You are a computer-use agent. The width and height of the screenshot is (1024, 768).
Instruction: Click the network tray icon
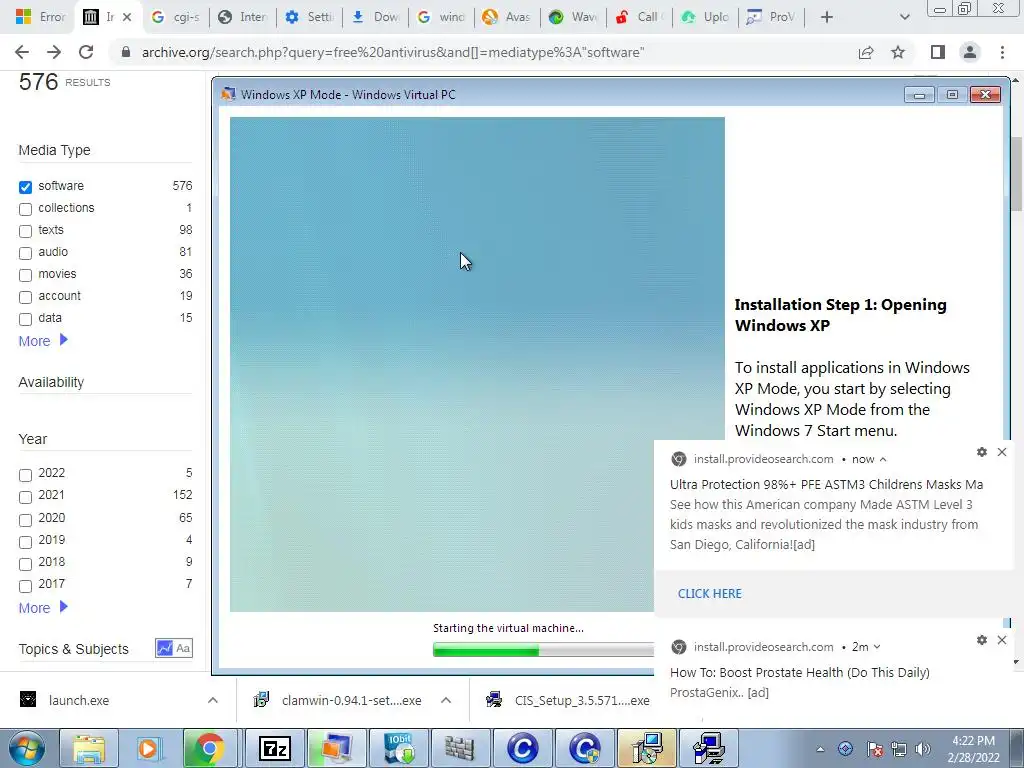[899, 749]
